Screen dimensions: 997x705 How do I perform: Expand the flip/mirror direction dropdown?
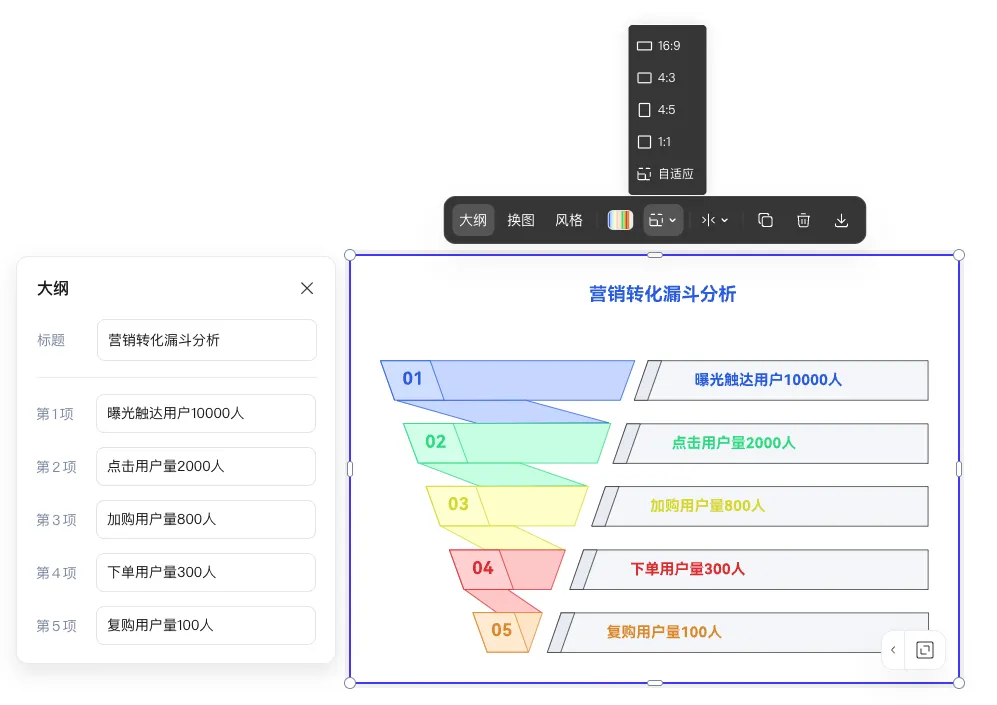[715, 220]
